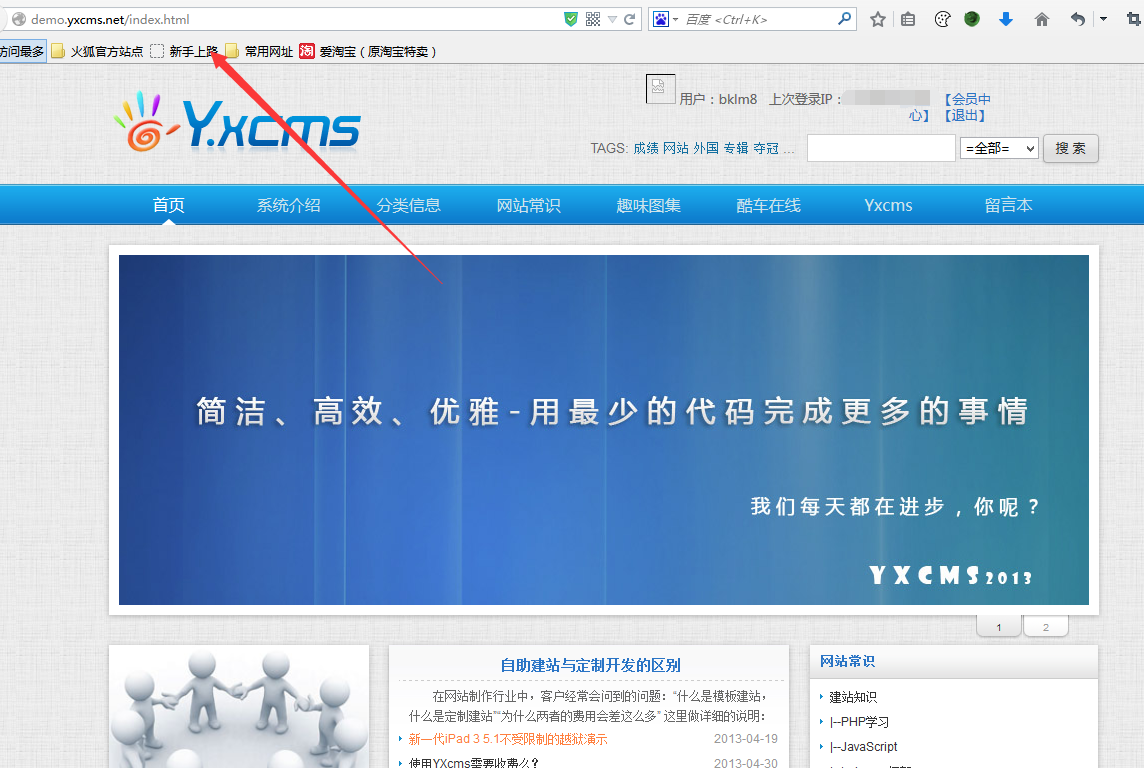
Task: Select the 趣味图集 navigation tab
Action: (649, 205)
